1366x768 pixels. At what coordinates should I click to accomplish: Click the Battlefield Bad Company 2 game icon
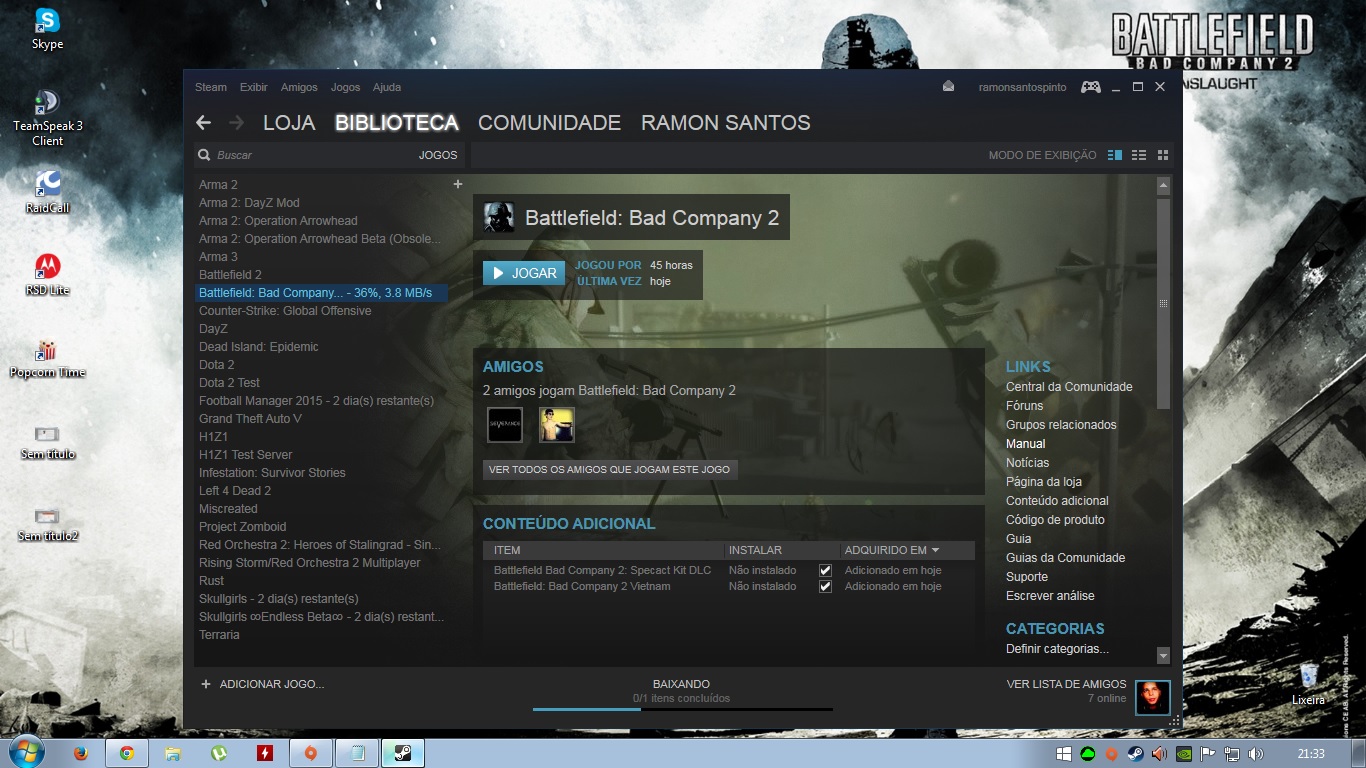click(499, 217)
